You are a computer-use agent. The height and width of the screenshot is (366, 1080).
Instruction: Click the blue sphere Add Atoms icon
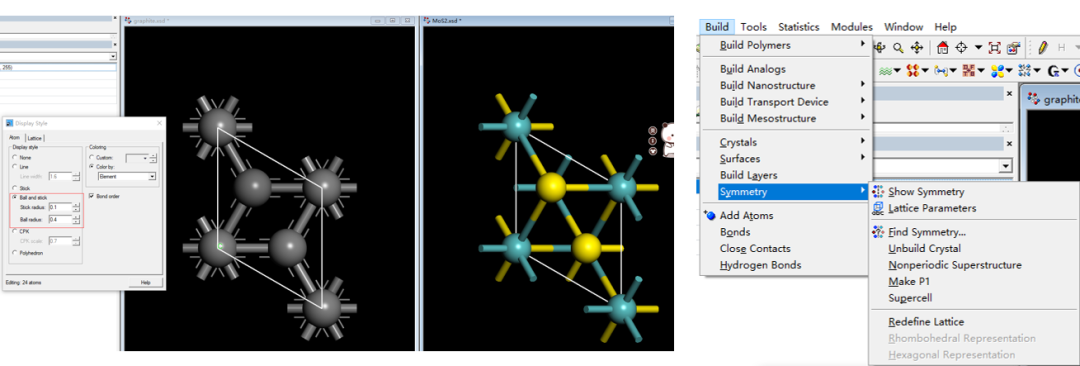tap(710, 215)
